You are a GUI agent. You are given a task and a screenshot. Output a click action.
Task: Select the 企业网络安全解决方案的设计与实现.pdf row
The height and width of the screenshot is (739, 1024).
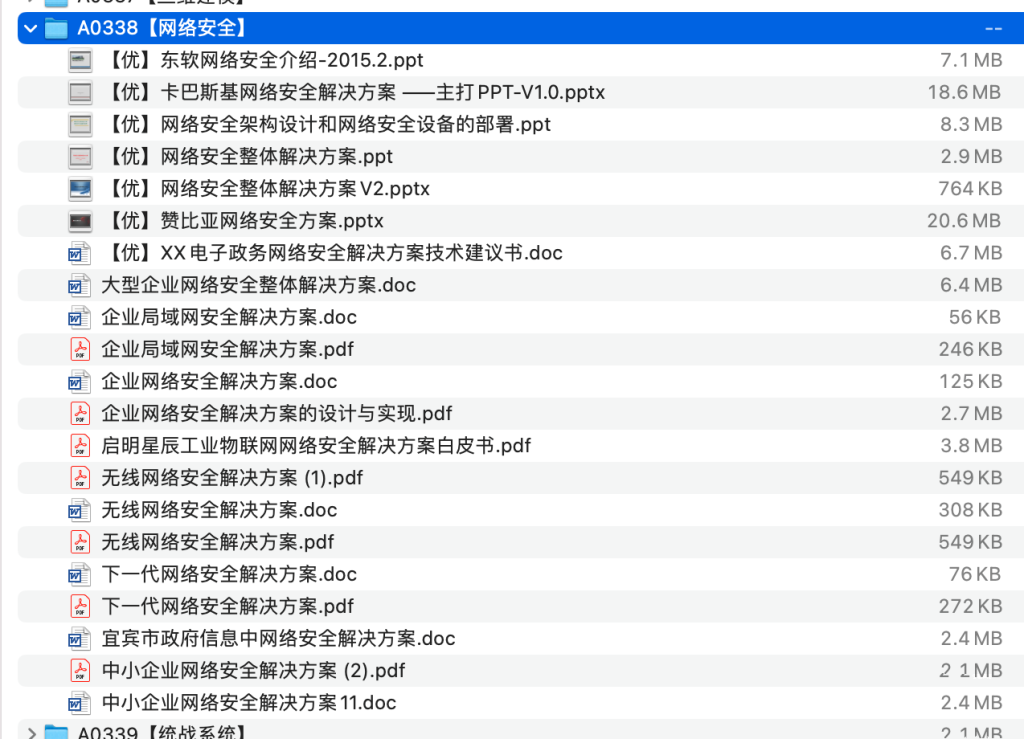click(500, 413)
